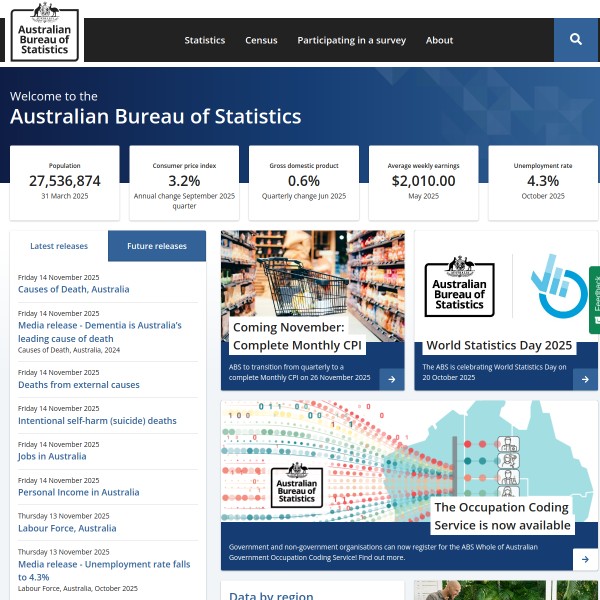Open Jobs in Australia release
The image size is (600, 600).
pos(52,457)
